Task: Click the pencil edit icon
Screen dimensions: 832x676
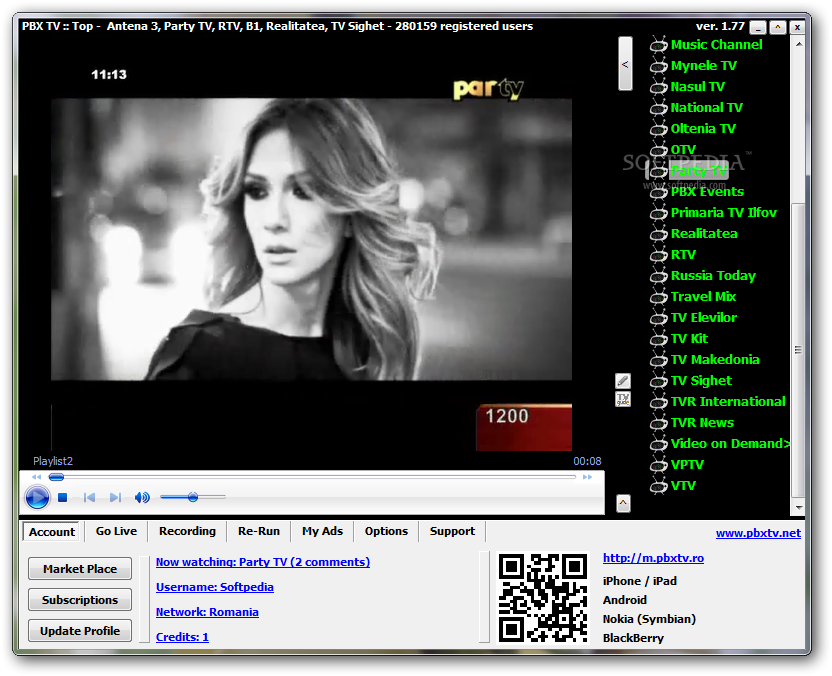Action: click(622, 381)
